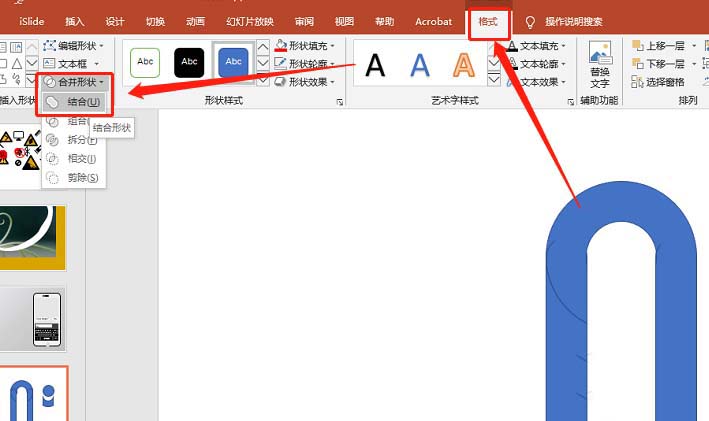Choose 结合(U) from merge shapes menu

pyautogui.click(x=75, y=102)
